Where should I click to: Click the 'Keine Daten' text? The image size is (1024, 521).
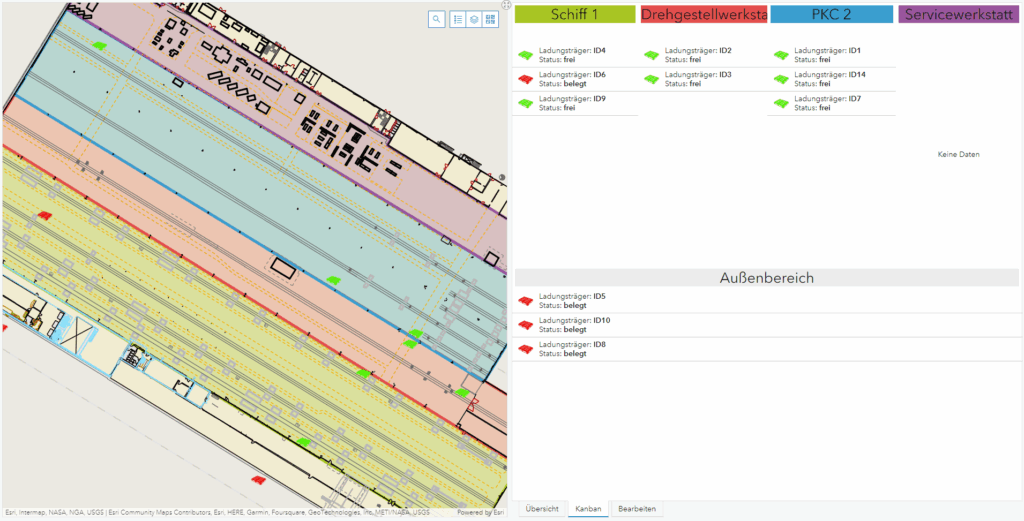point(959,155)
